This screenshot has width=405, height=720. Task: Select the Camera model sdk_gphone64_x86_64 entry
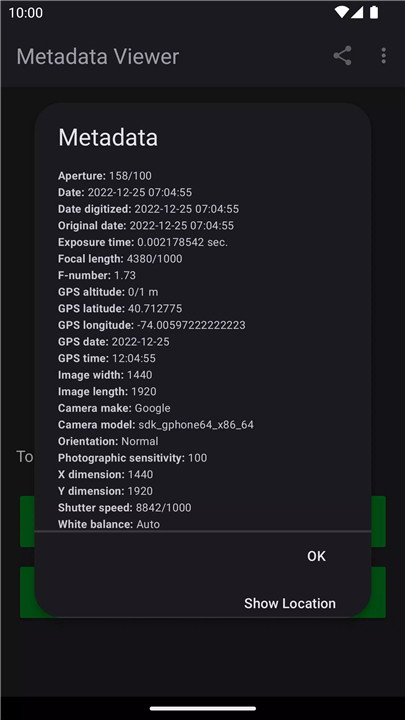coord(156,425)
